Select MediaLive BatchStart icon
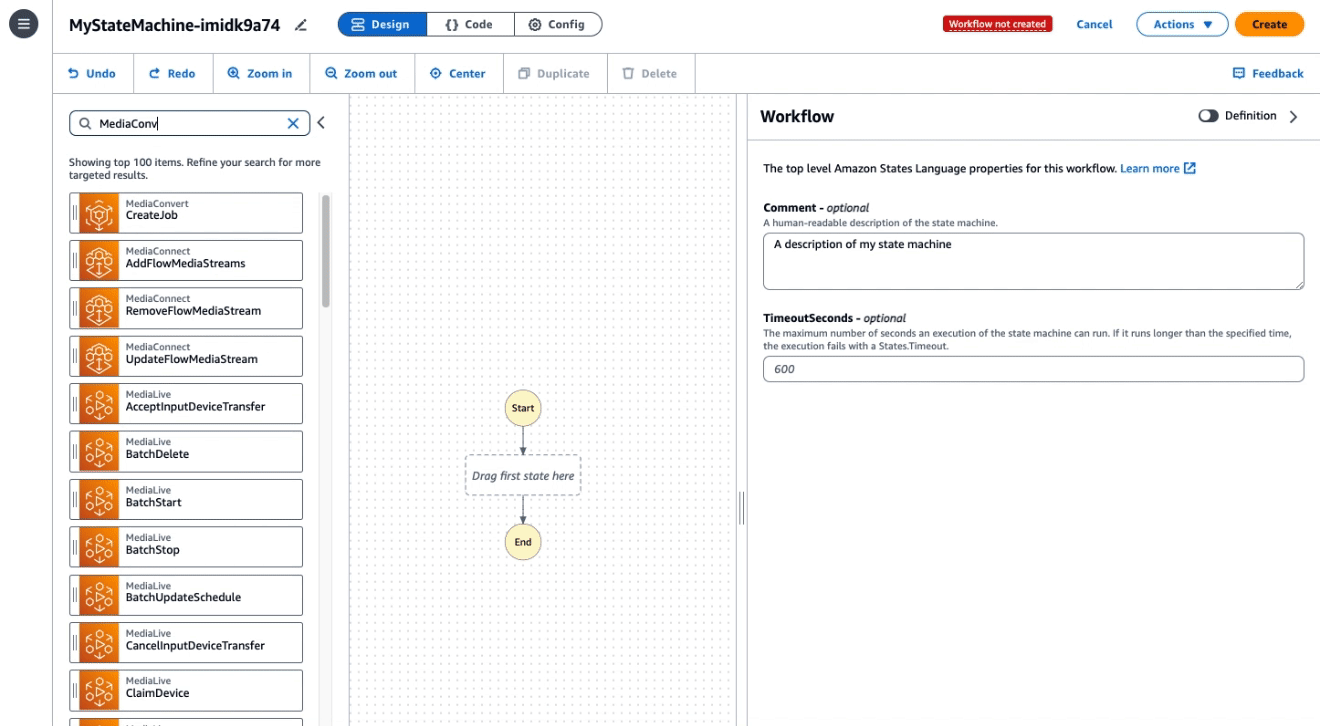Screen dimensions: 1320x726 (x=99, y=499)
